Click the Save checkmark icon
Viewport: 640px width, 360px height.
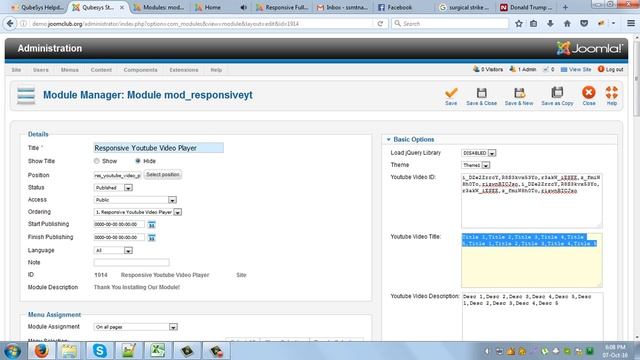click(x=451, y=93)
